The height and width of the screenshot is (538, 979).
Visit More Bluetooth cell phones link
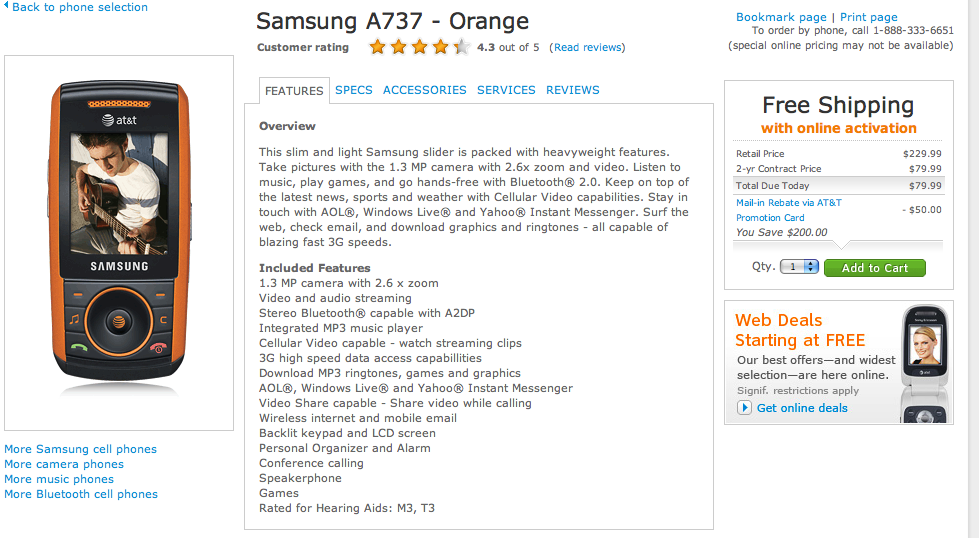(81, 495)
